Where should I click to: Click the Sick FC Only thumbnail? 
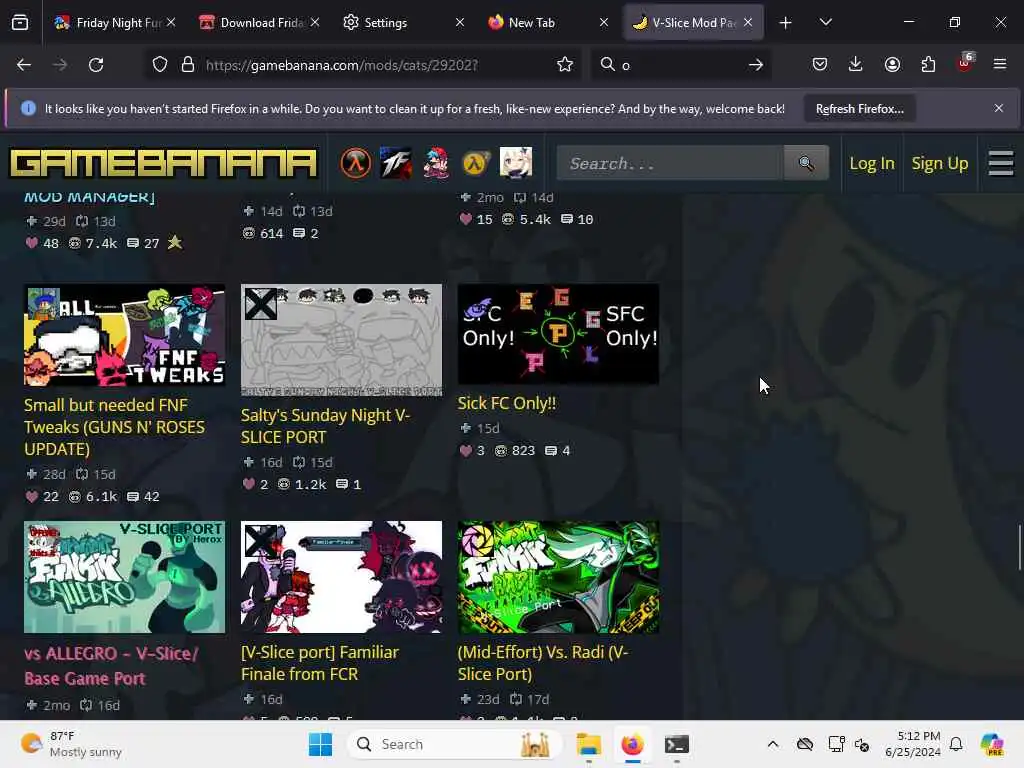[558, 334]
